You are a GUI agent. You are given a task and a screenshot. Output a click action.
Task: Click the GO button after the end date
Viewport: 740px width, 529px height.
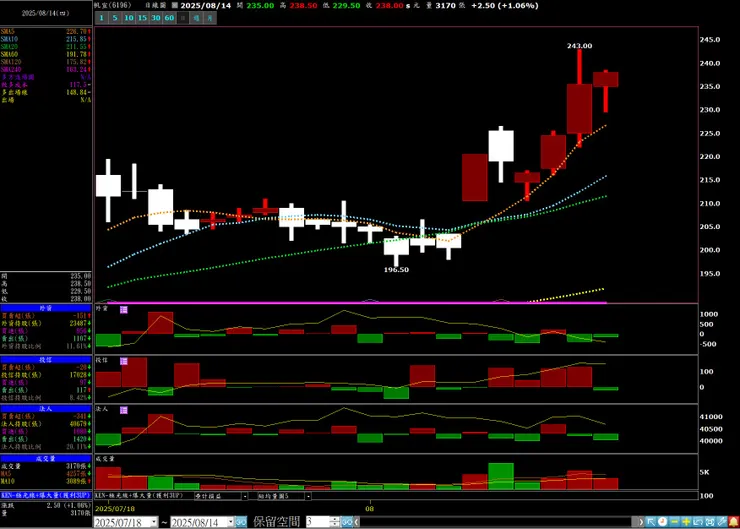241,522
